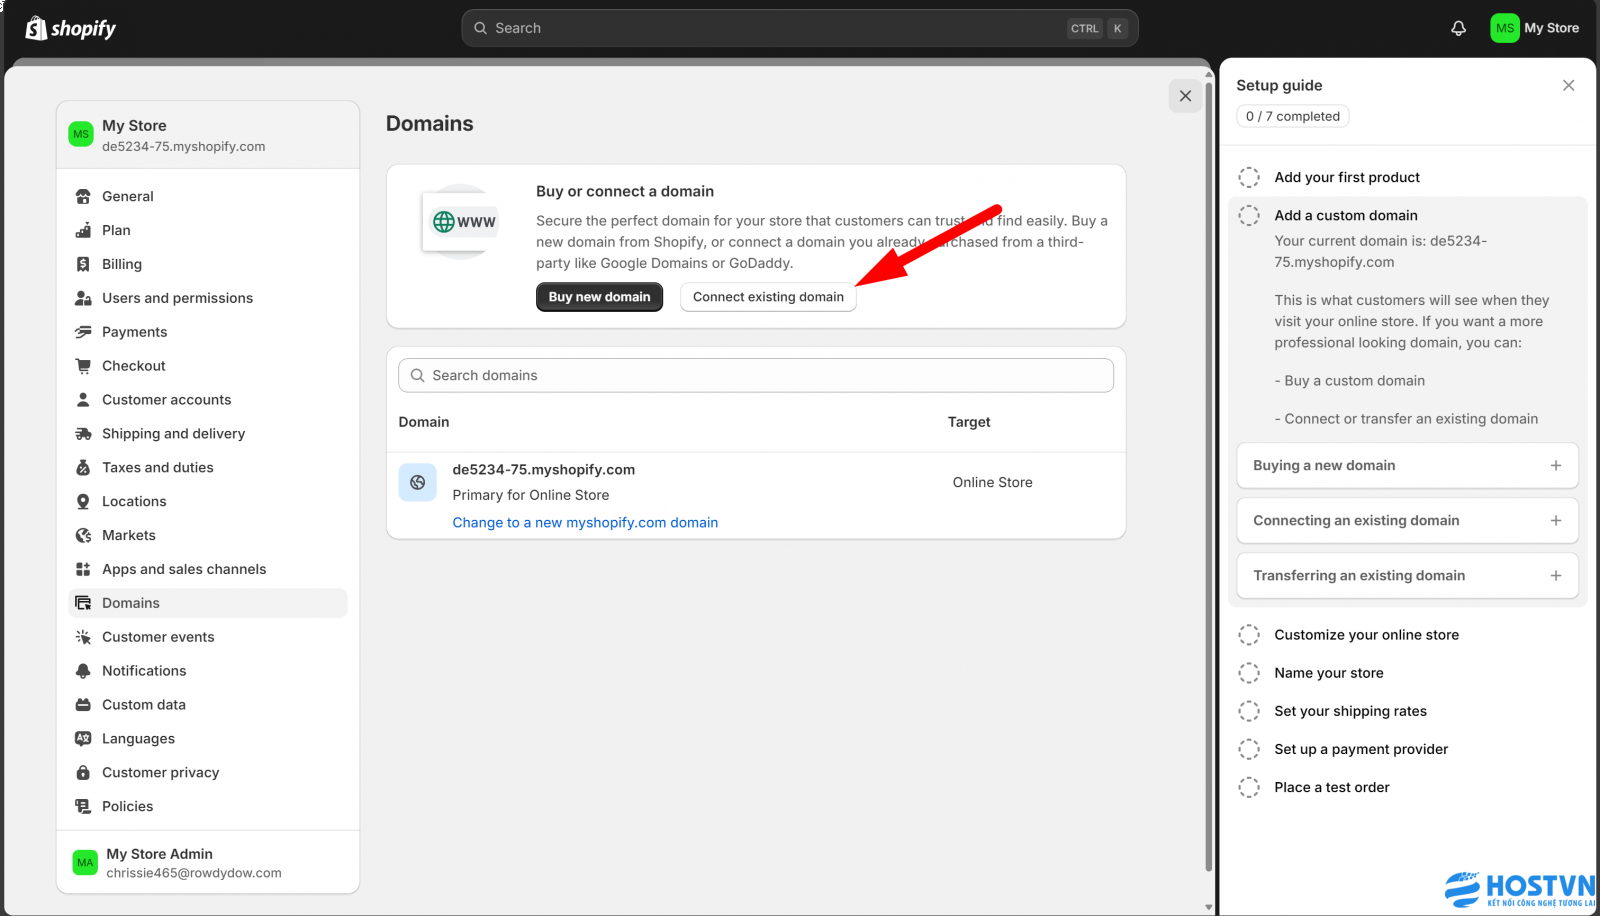This screenshot has height=916, width=1600.
Task: Click the Markets globe icon
Action: click(x=83, y=536)
